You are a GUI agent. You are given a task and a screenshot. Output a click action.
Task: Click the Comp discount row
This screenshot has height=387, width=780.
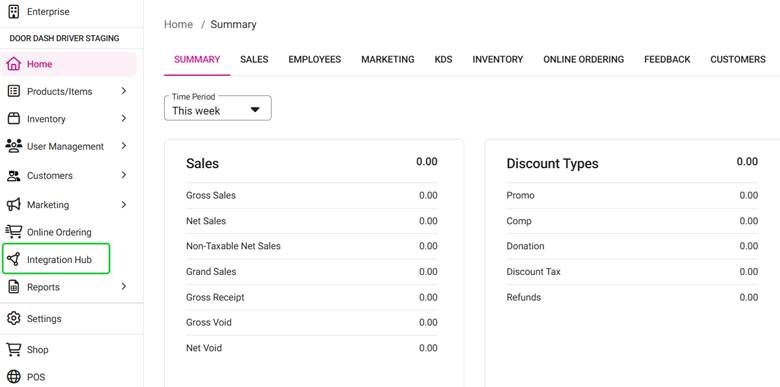(x=632, y=221)
